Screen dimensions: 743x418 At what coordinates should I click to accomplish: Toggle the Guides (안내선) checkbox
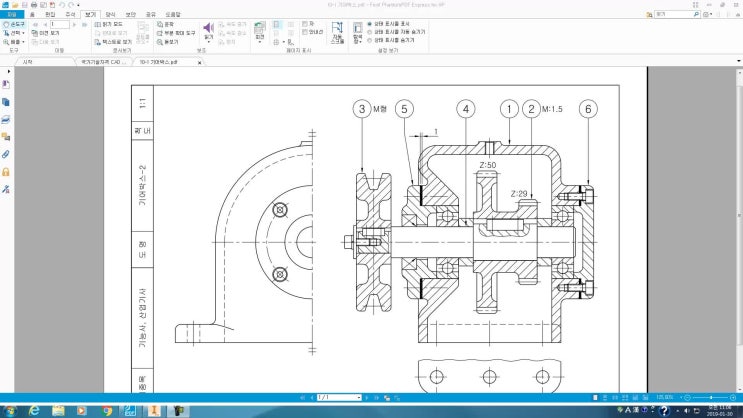(305, 32)
